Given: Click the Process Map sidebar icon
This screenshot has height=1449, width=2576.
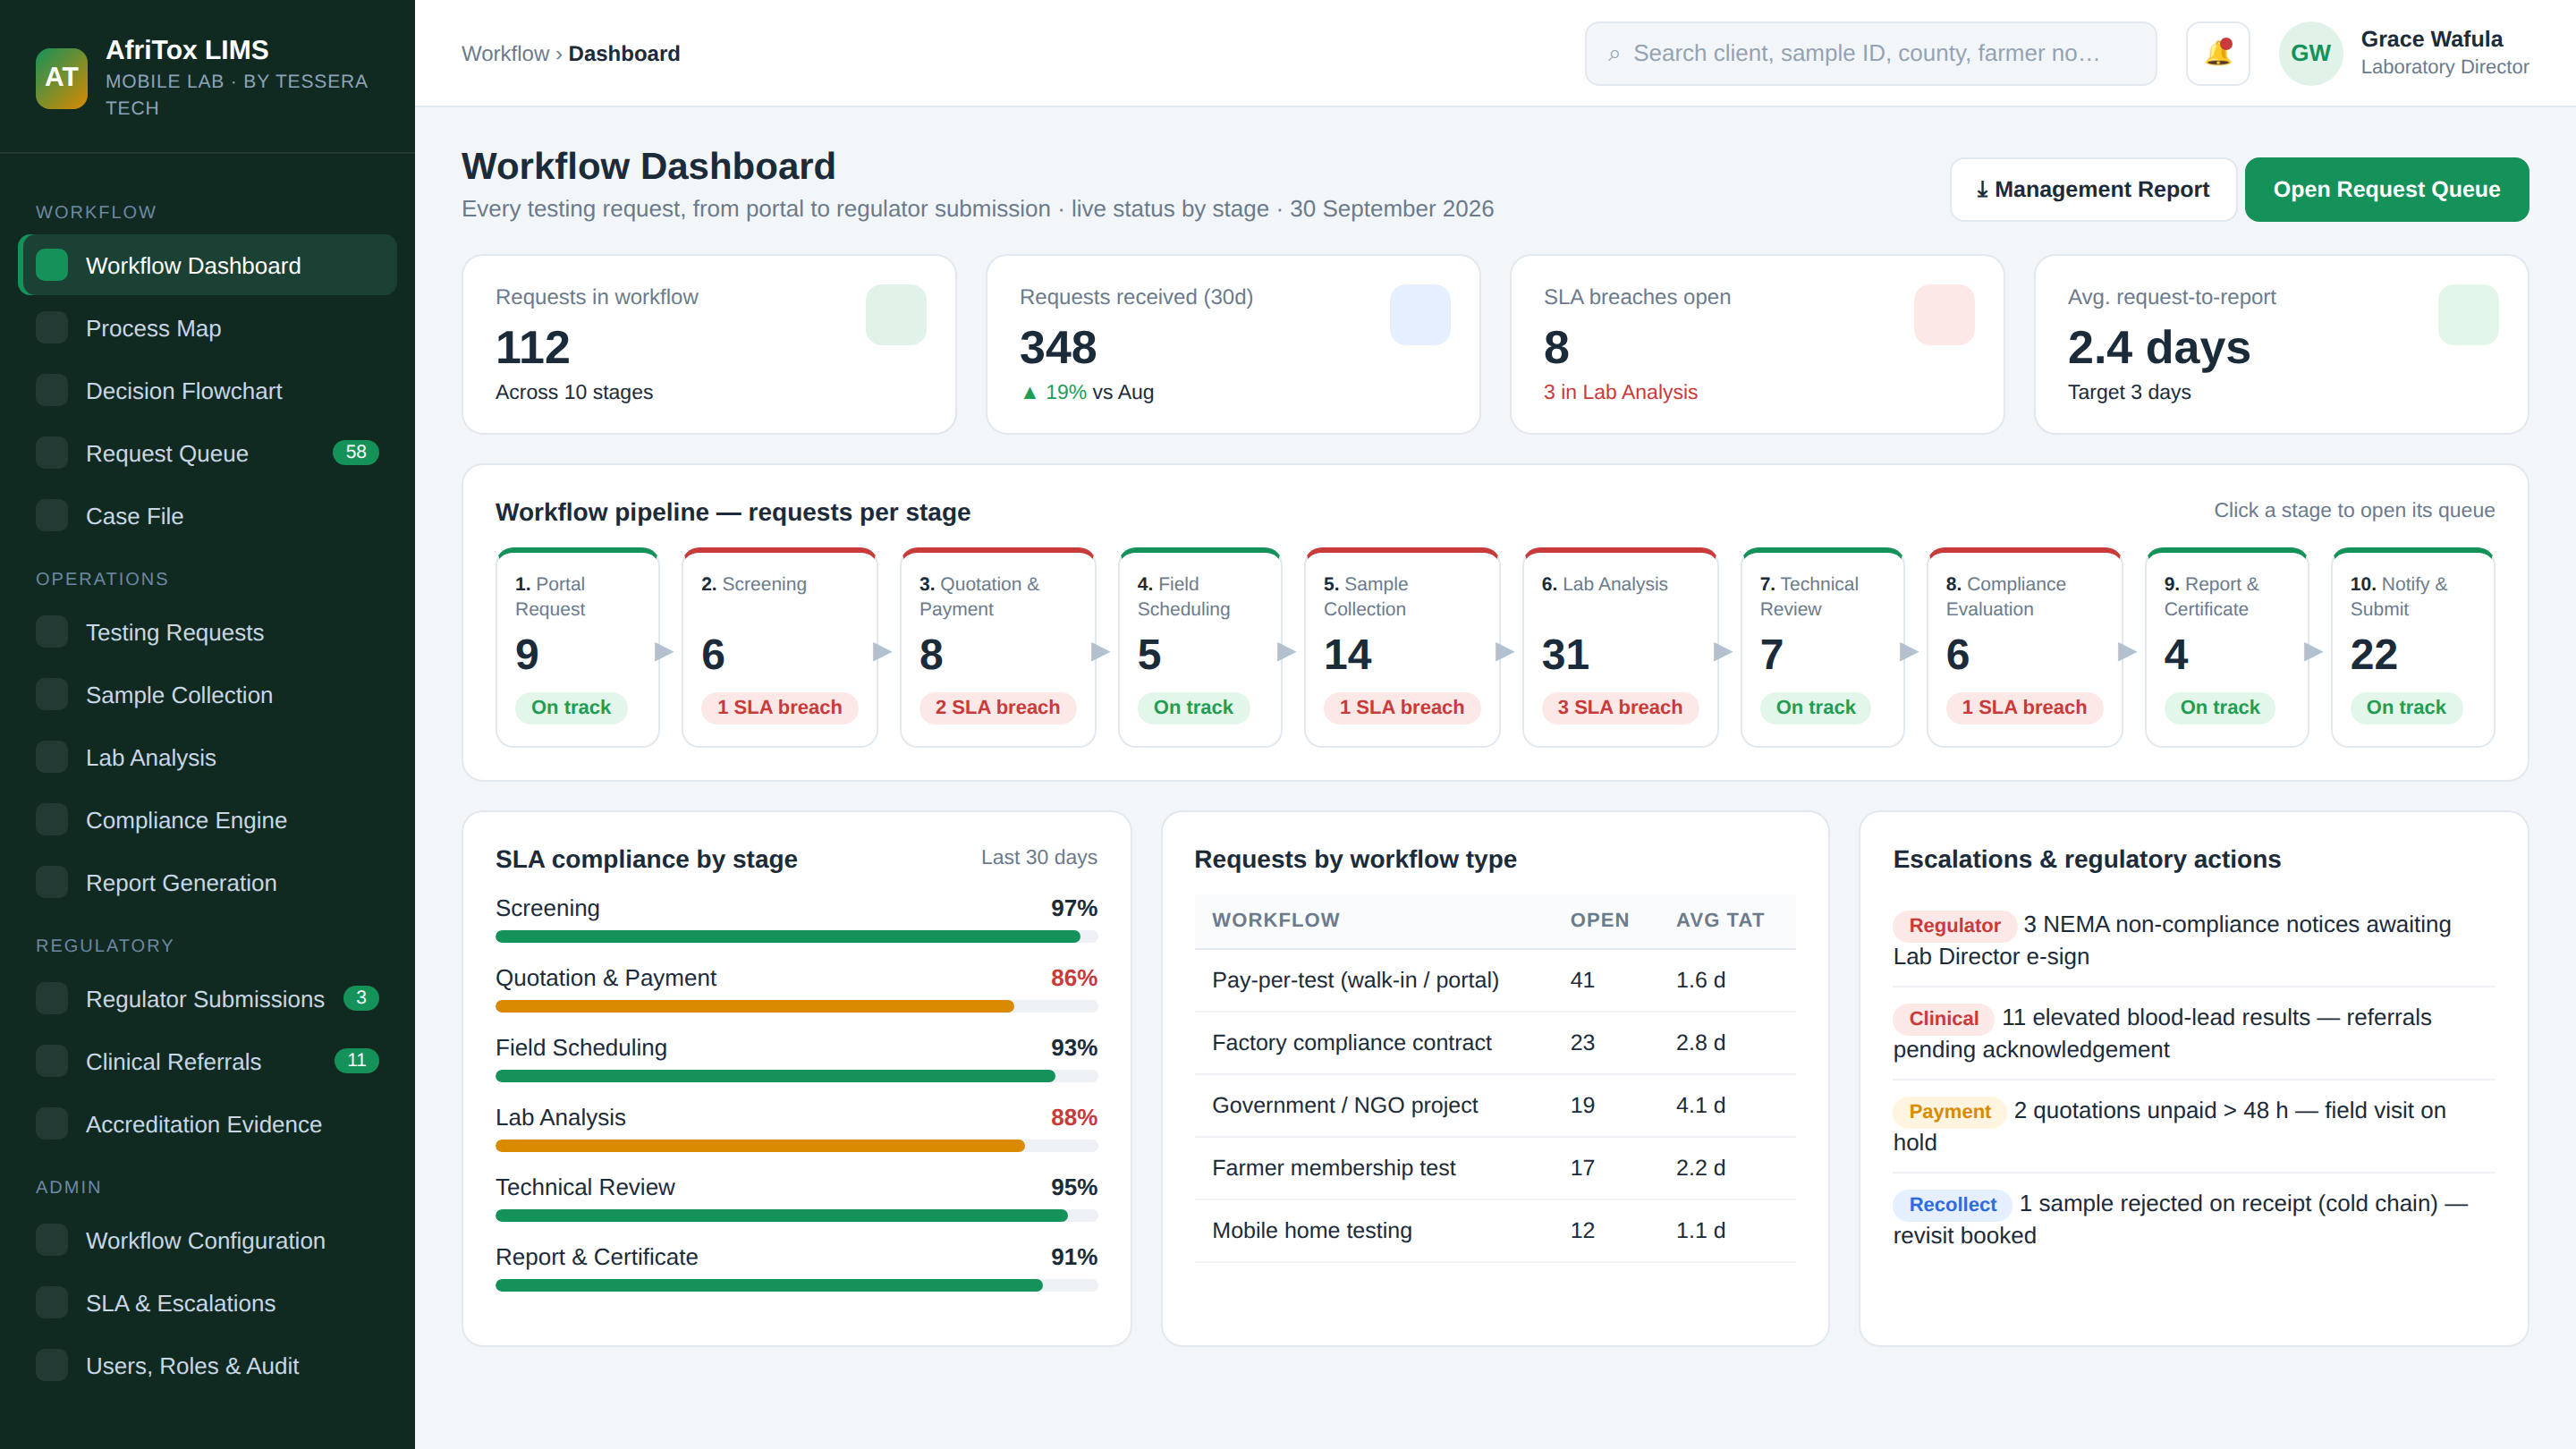Looking at the screenshot, I should click(x=52, y=328).
